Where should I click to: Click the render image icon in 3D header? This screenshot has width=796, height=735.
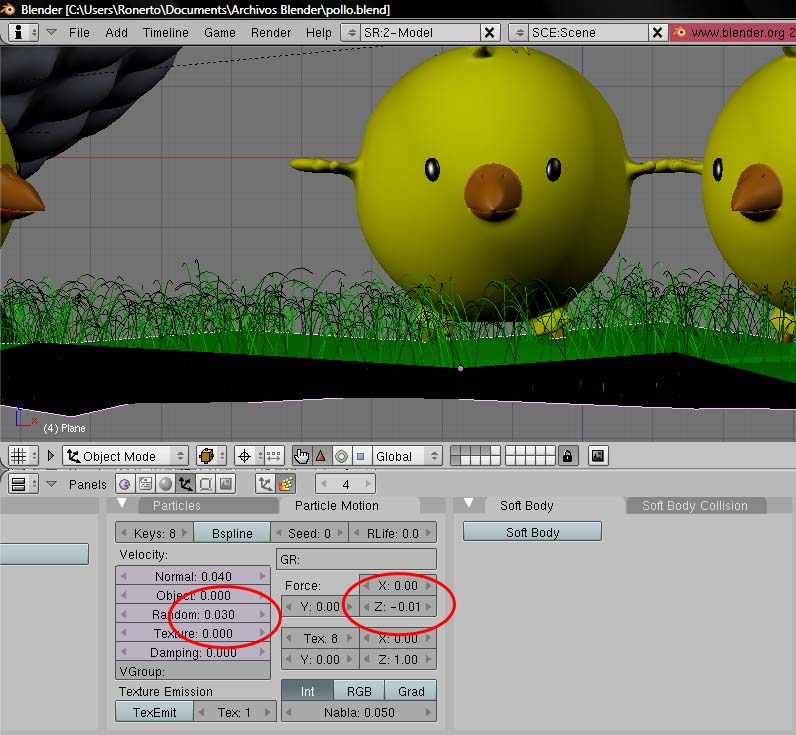598,456
